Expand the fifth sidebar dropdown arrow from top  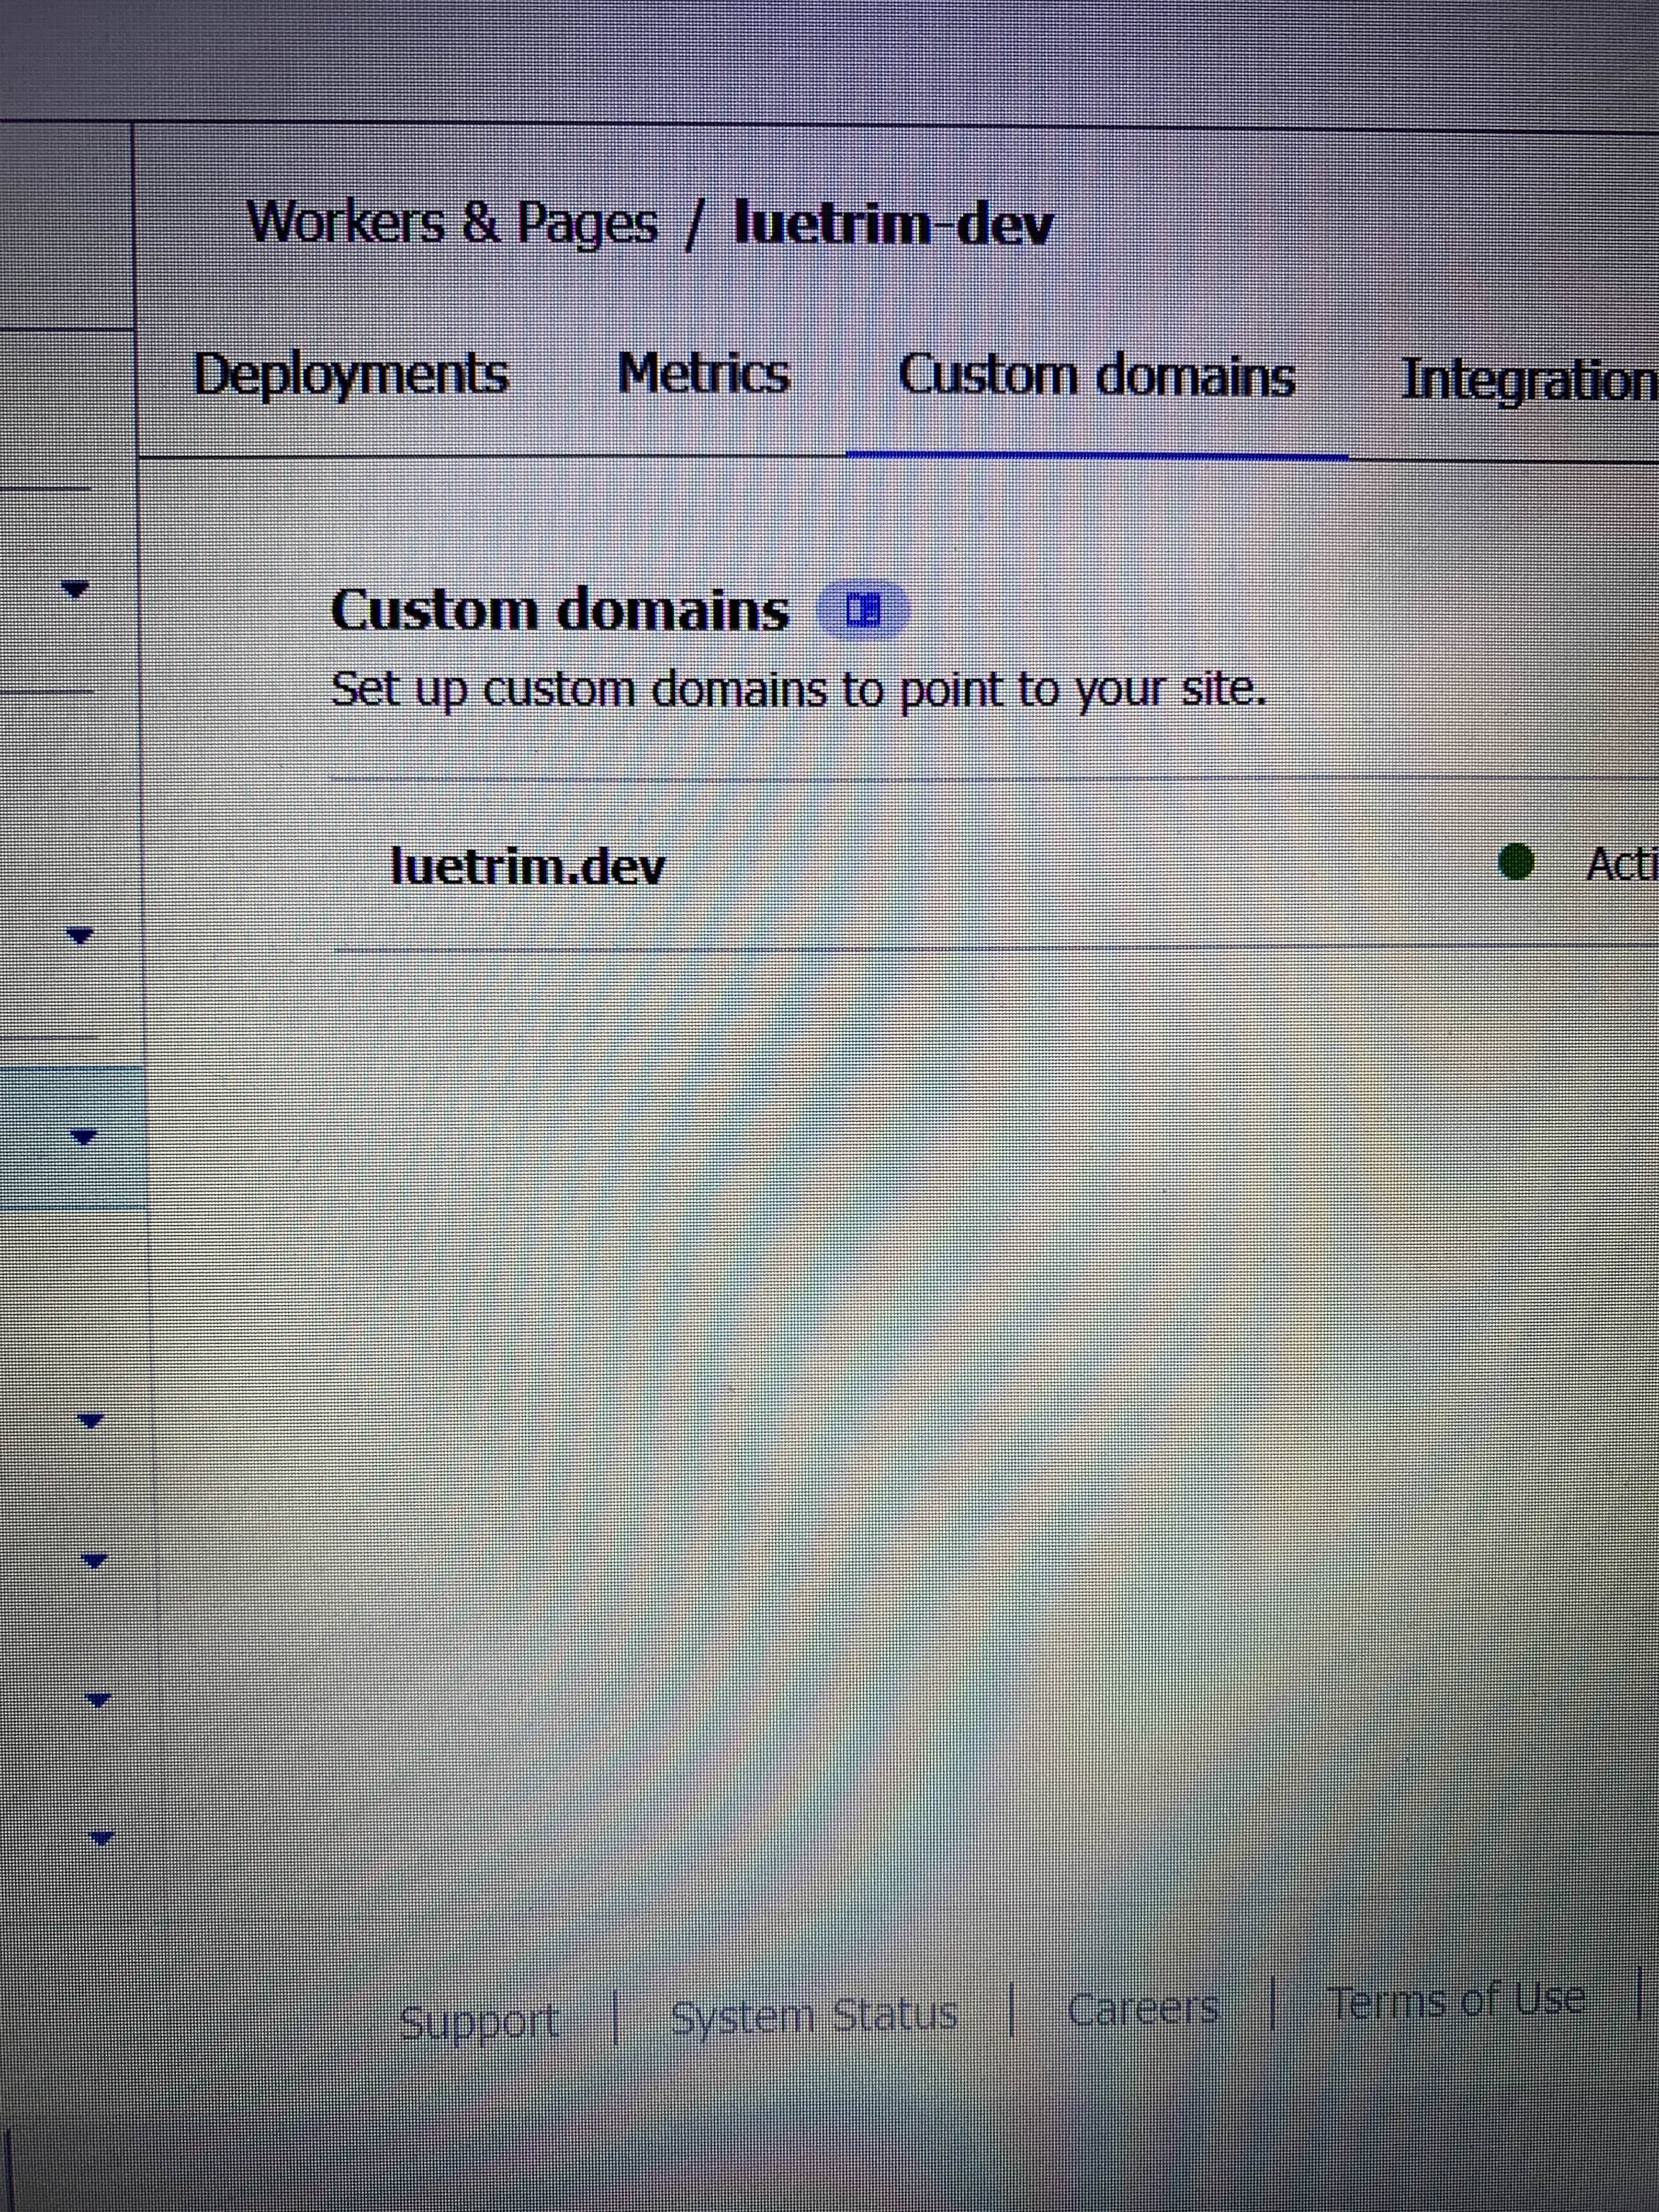93,1559
